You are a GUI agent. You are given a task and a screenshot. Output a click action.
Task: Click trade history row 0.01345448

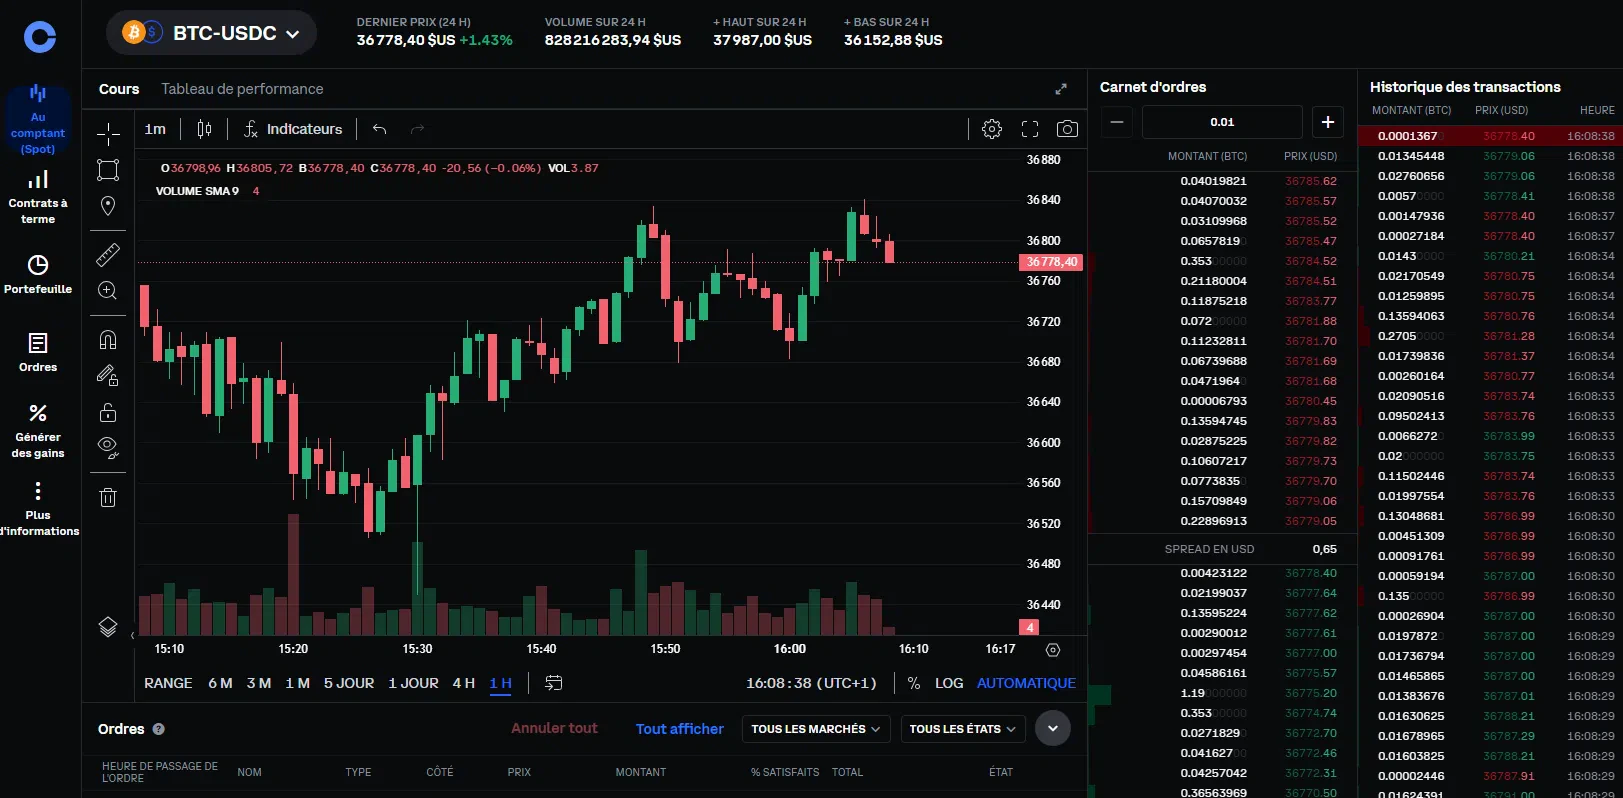point(1490,156)
